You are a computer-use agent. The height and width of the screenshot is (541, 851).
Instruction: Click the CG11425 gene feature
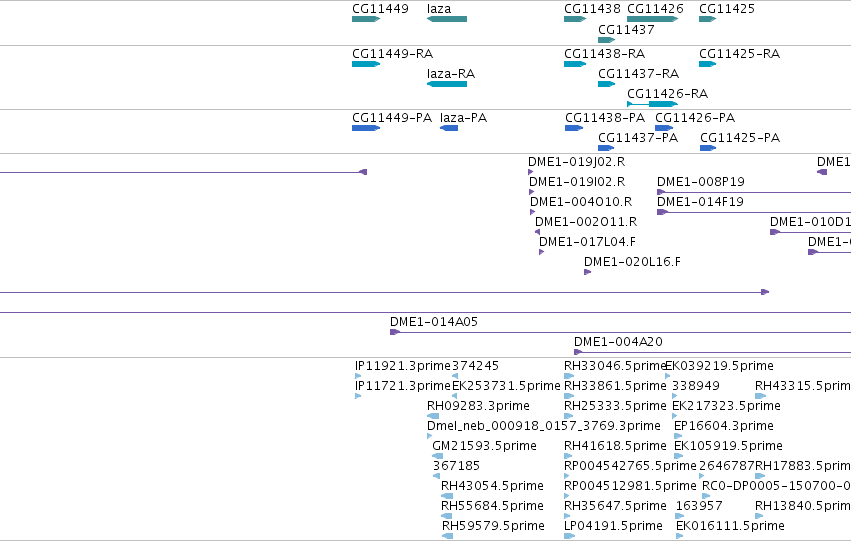707,19
